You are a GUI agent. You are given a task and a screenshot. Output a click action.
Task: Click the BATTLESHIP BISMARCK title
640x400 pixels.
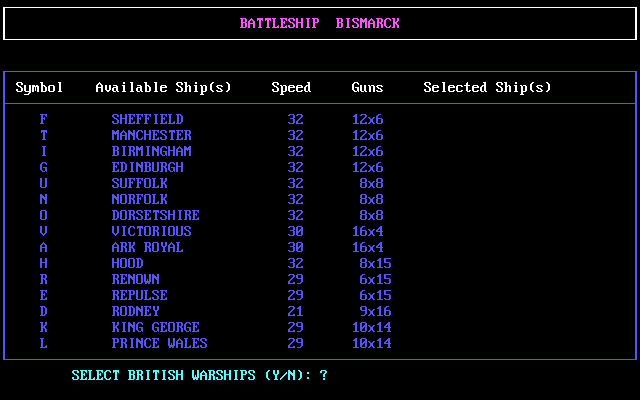click(320, 23)
